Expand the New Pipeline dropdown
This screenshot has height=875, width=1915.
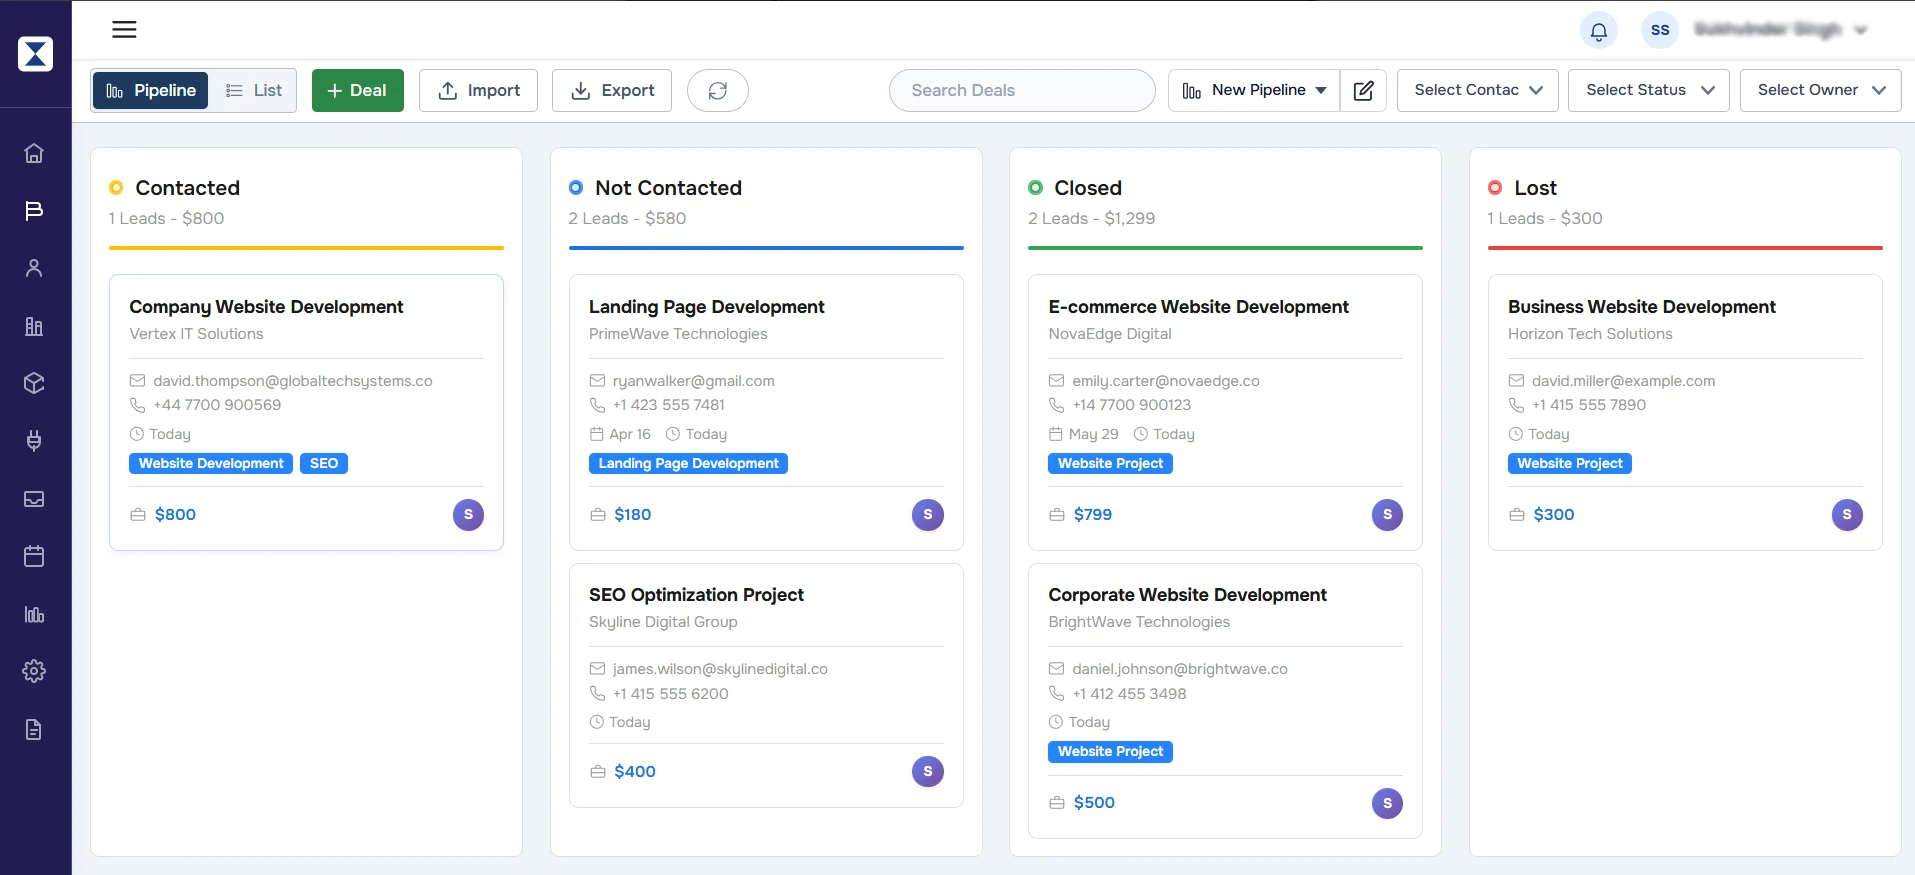pyautogui.click(x=1254, y=91)
